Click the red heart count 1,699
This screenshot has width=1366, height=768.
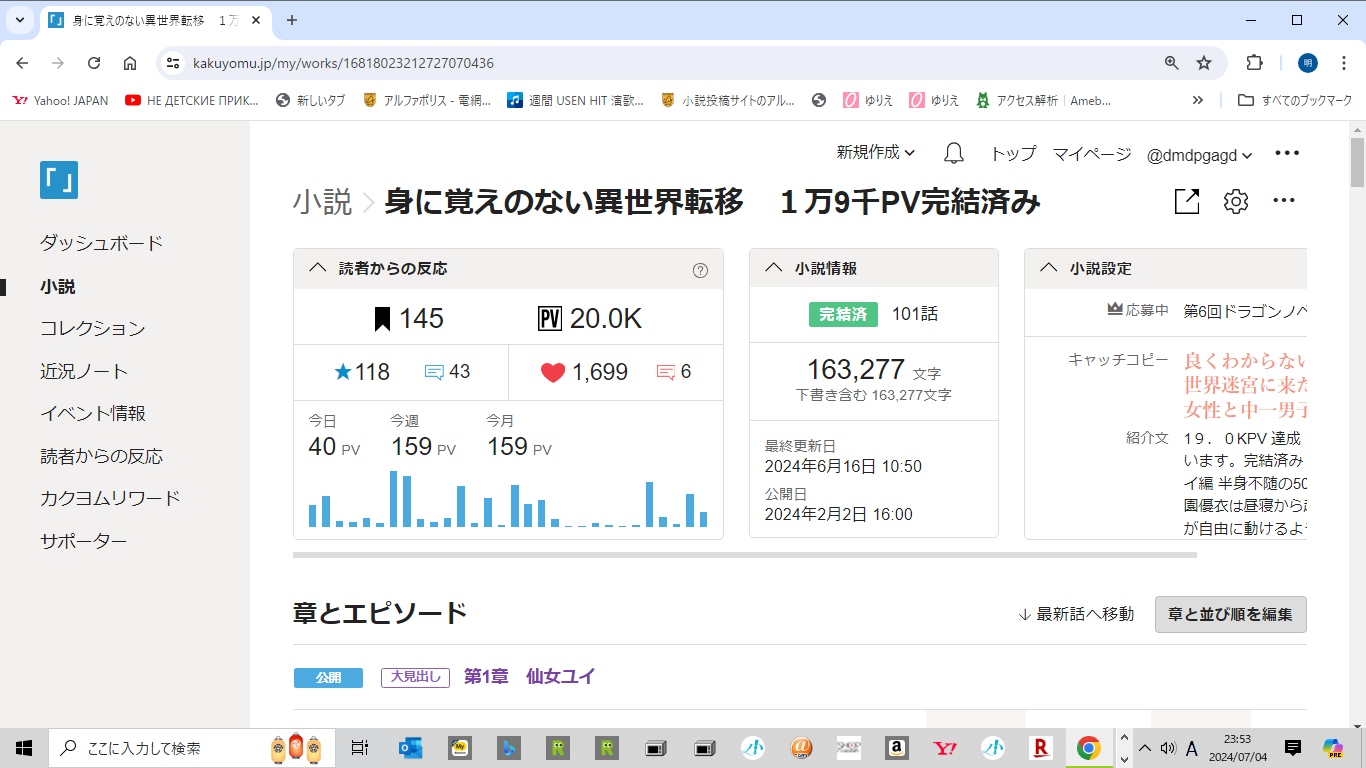[x=585, y=373]
